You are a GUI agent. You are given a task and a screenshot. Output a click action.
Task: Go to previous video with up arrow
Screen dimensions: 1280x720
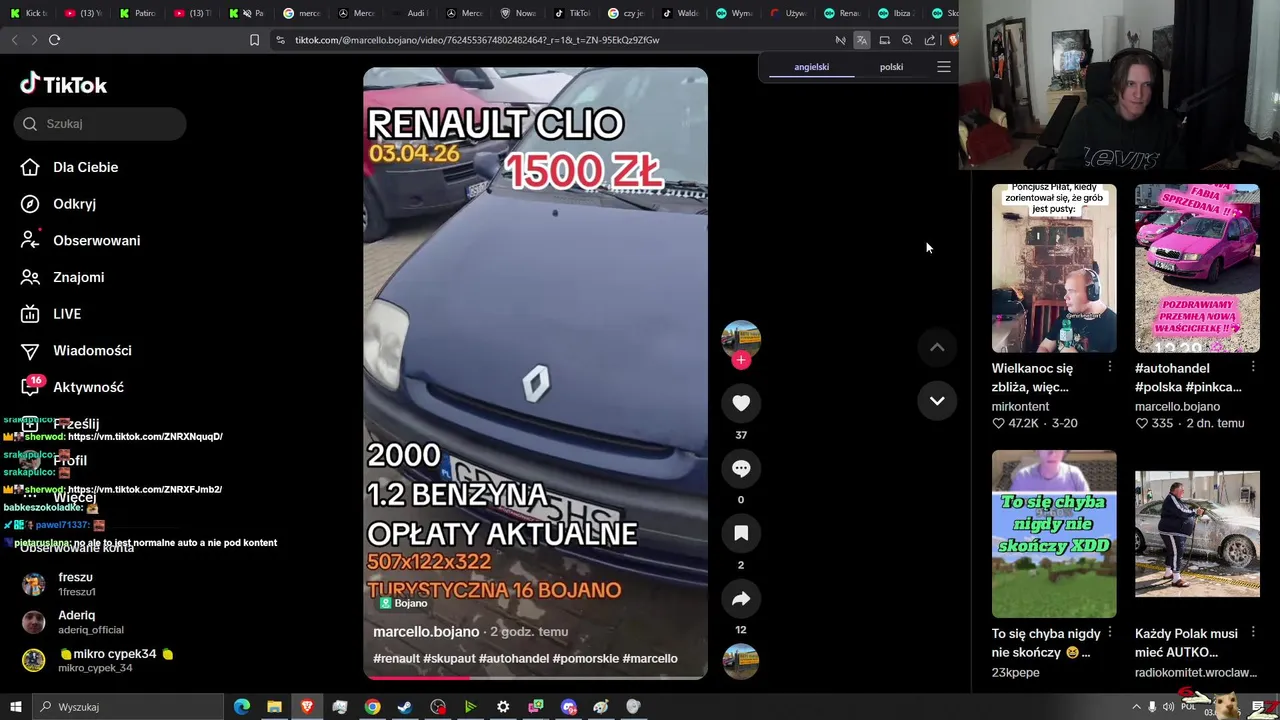[937, 347]
